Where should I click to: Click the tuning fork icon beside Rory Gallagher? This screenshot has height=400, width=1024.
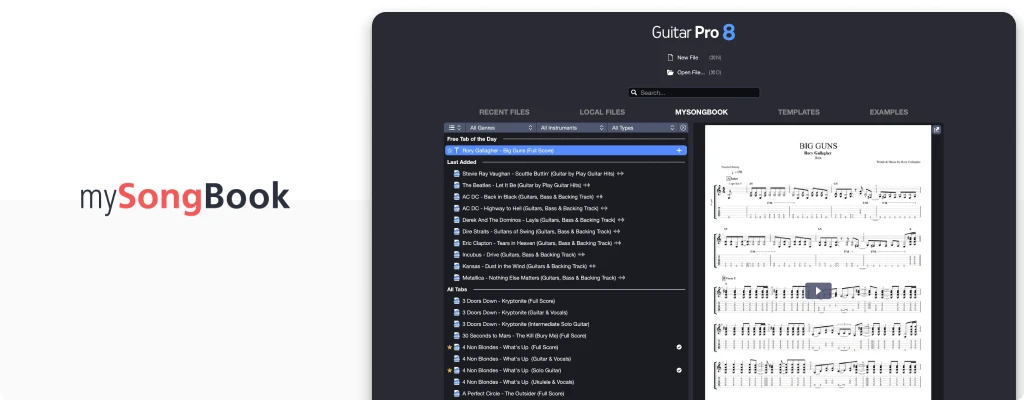pyautogui.click(x=457, y=150)
